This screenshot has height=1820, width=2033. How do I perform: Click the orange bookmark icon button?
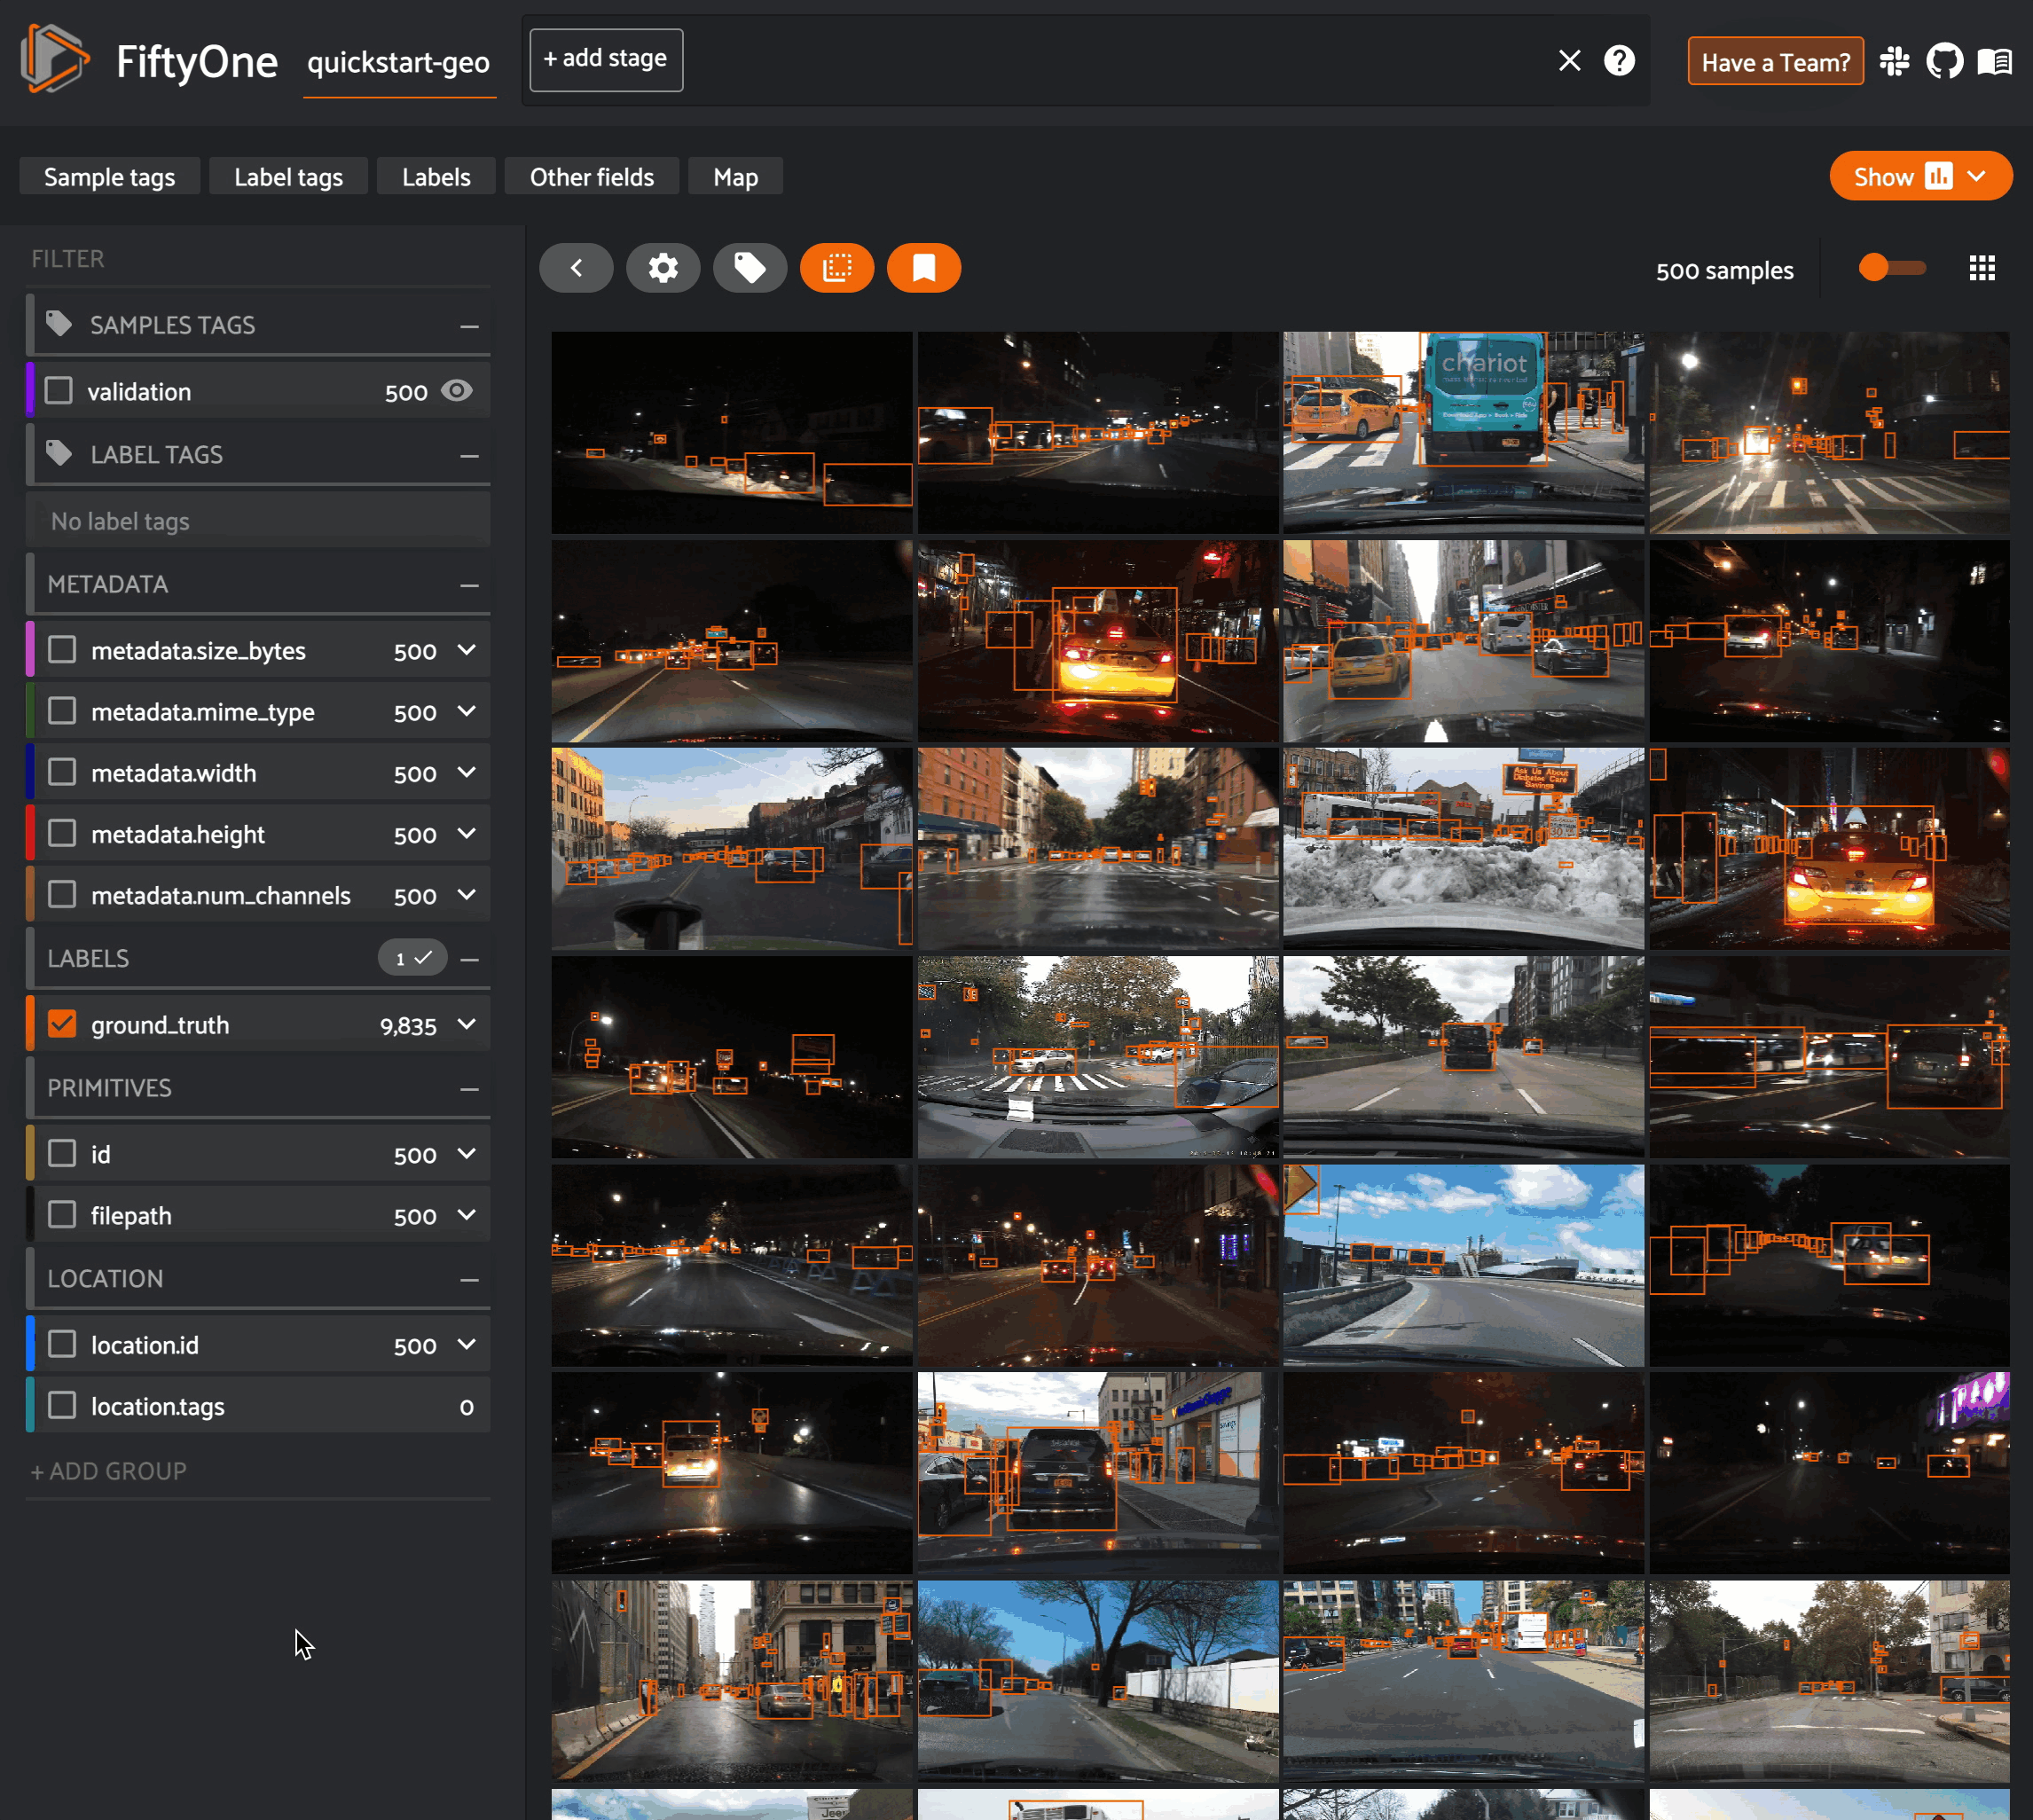coord(924,268)
